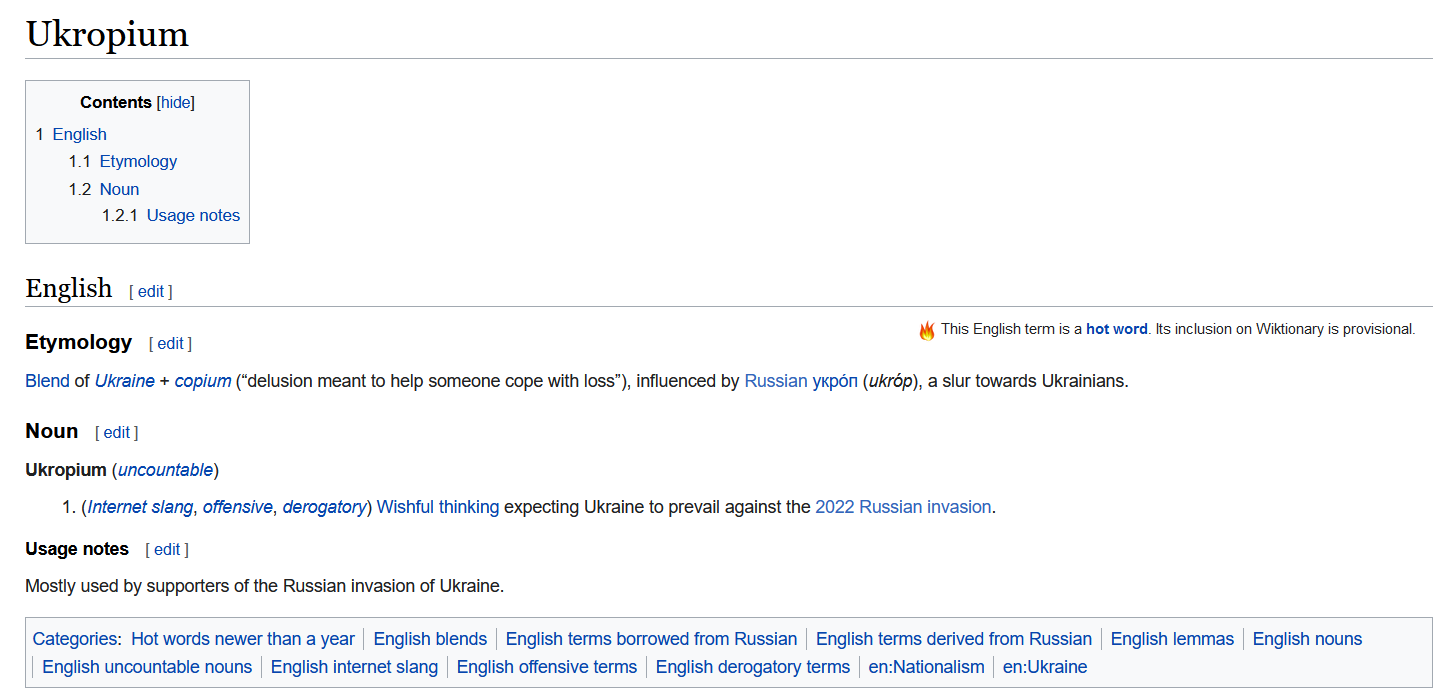
Task: Click the 'uncountable' link
Action: [x=166, y=469]
